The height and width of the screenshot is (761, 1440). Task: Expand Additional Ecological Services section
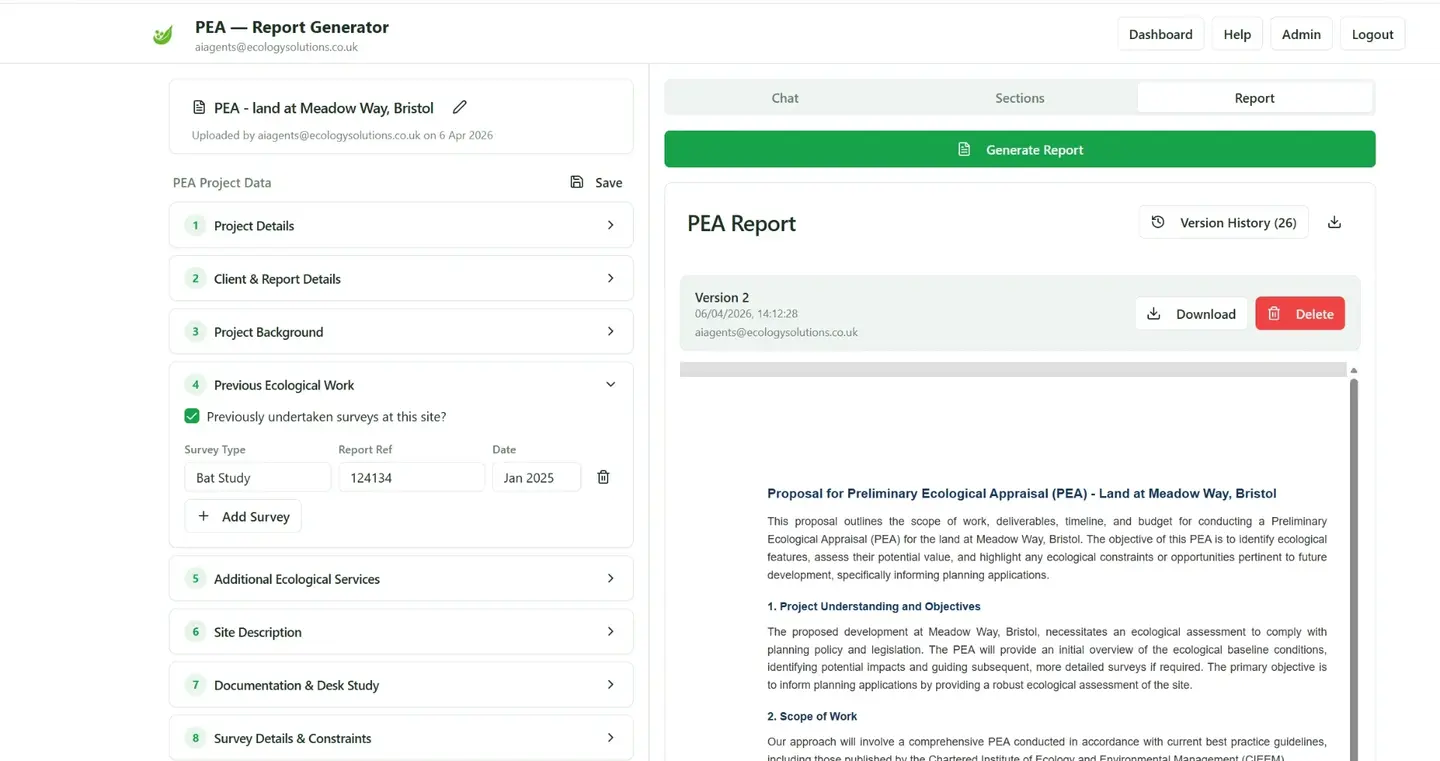pos(401,578)
